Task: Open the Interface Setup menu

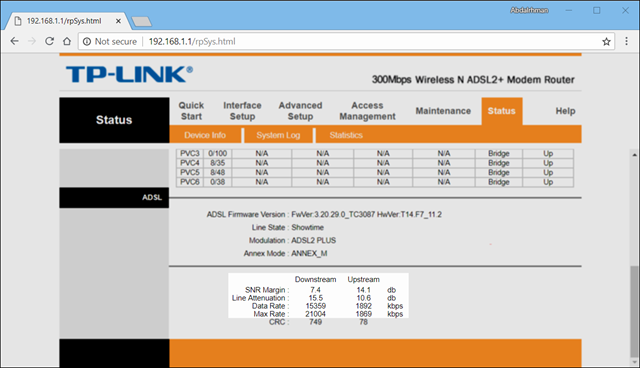Action: click(x=242, y=111)
